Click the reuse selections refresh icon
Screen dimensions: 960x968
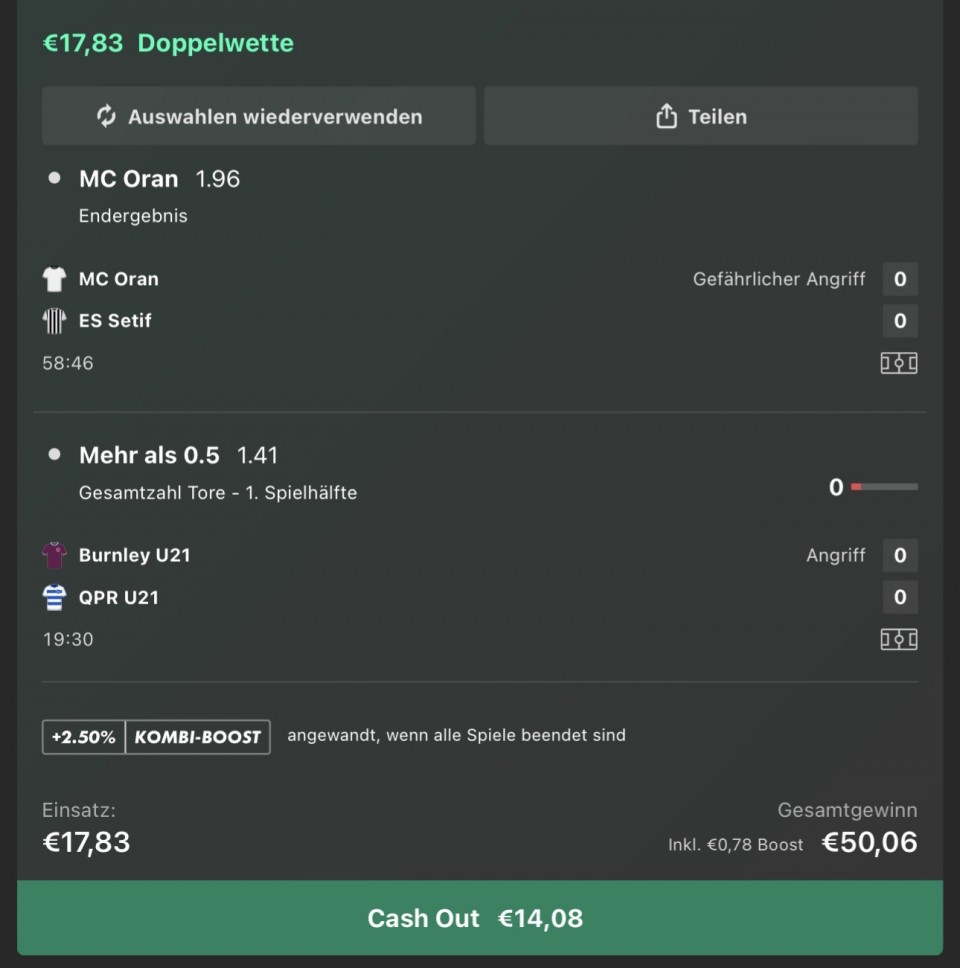(x=106, y=116)
